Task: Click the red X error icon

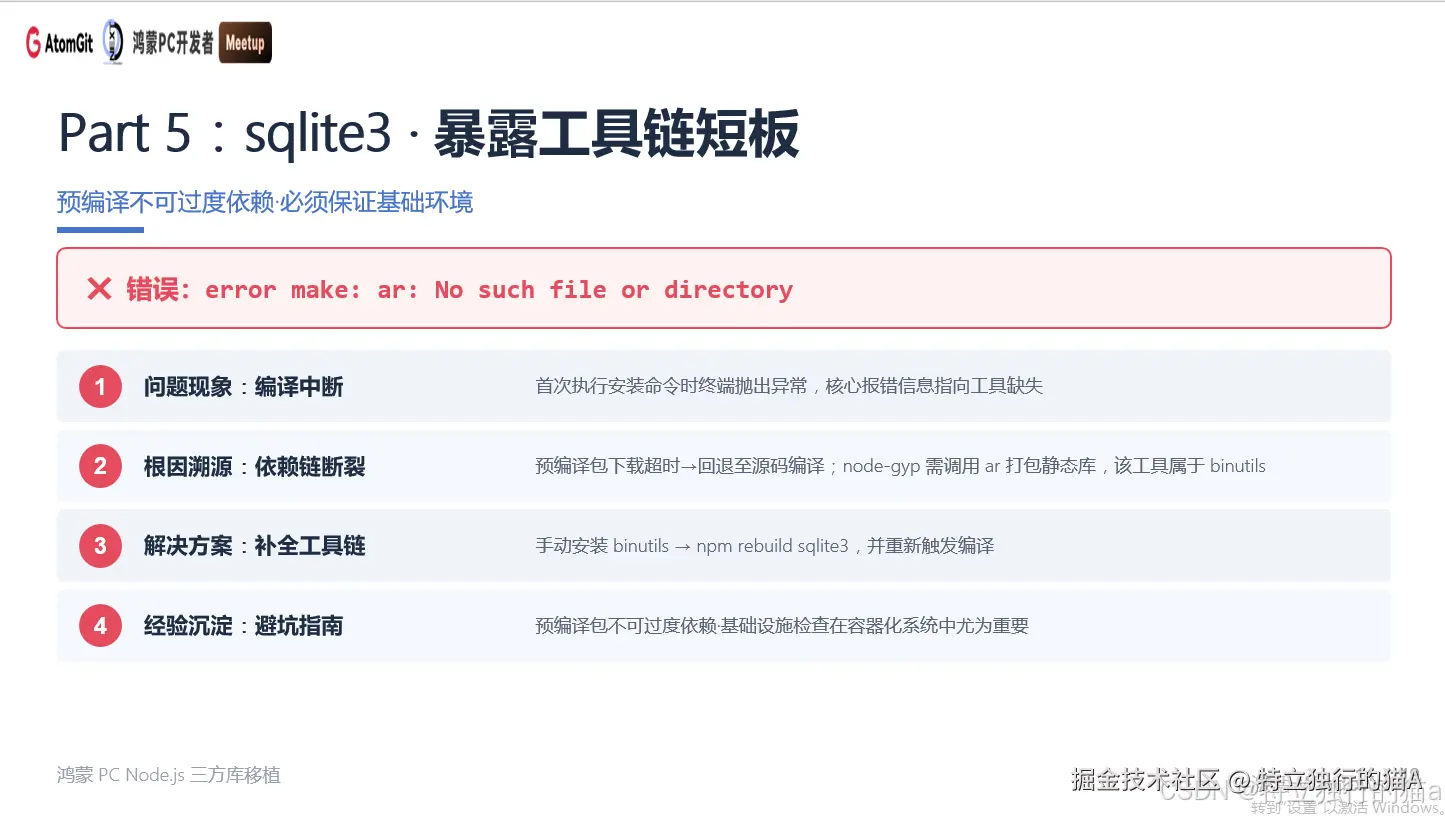Action: 99,290
